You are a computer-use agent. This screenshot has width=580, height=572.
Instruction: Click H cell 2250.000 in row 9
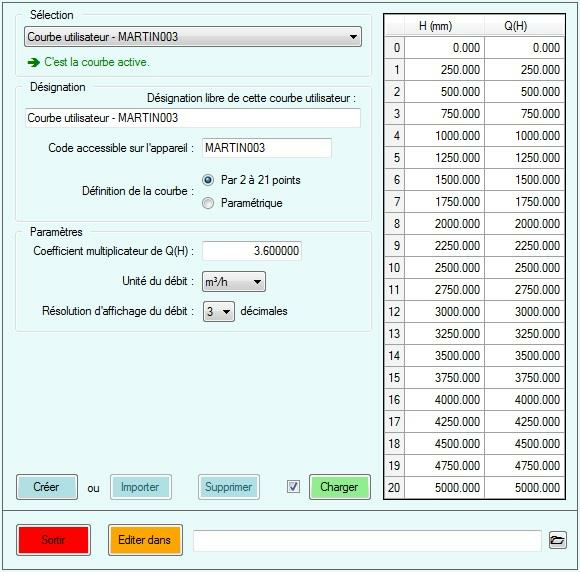click(x=445, y=246)
